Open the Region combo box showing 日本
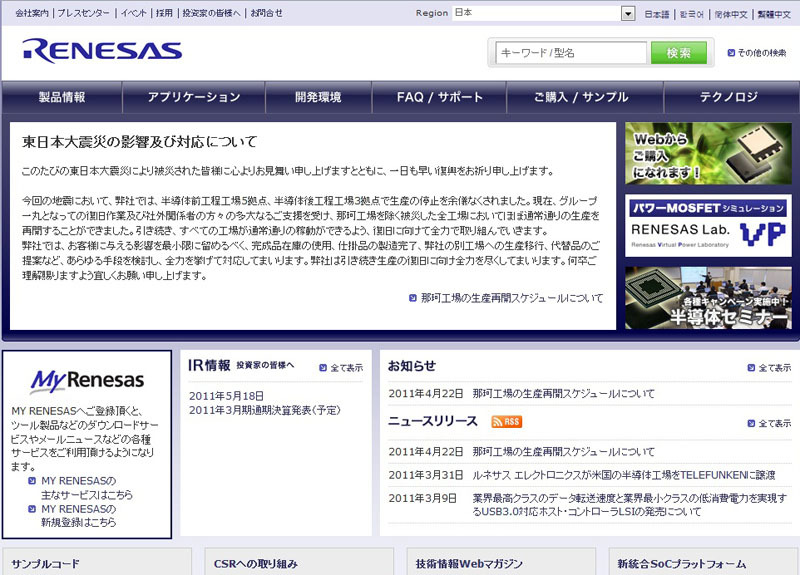Viewport: 800px width, 575px height. point(543,13)
